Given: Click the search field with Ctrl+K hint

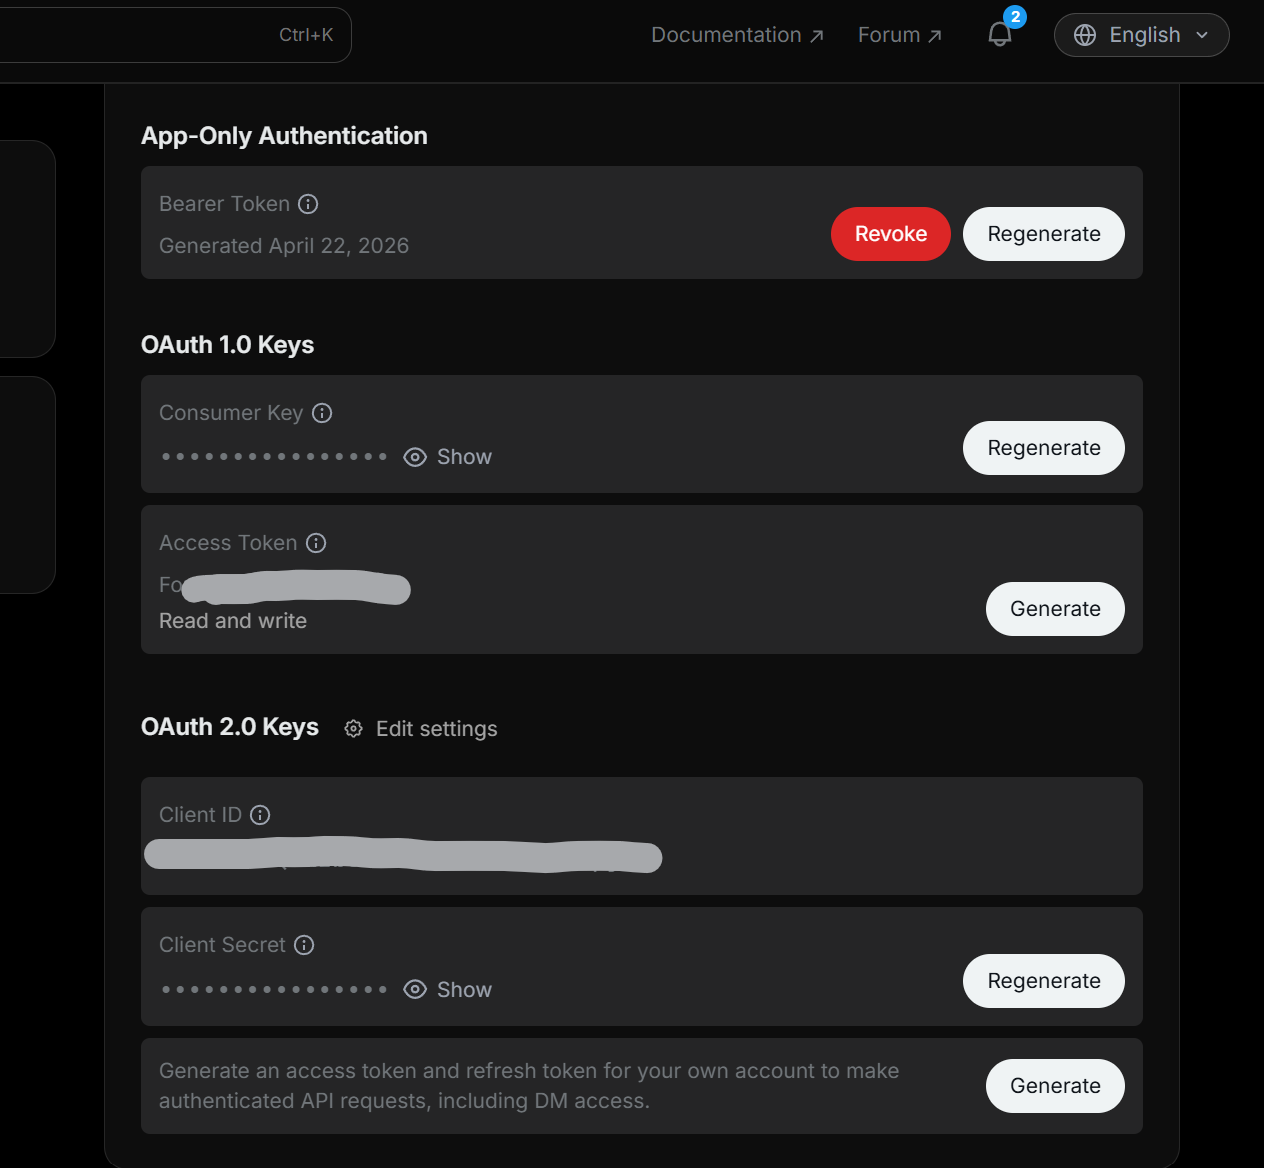Looking at the screenshot, I should 170,35.
